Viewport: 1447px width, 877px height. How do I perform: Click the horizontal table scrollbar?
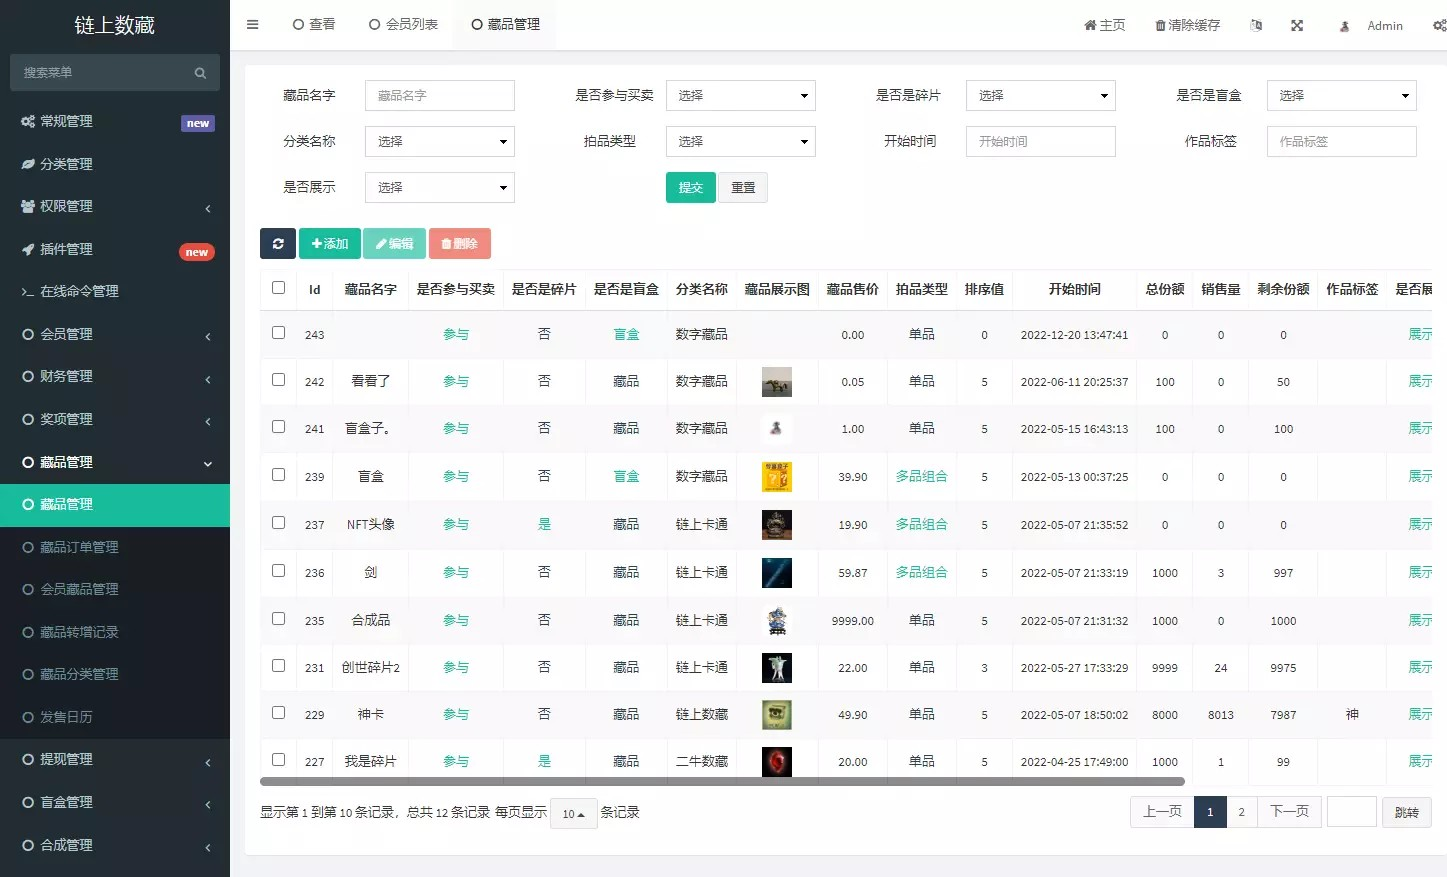click(x=721, y=782)
